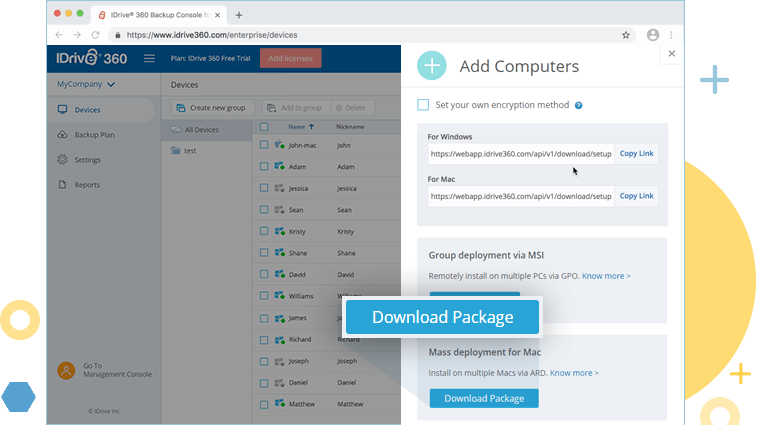The width and height of the screenshot is (760, 425).
Task: Click Know more about GPO deployment
Action: coord(606,276)
